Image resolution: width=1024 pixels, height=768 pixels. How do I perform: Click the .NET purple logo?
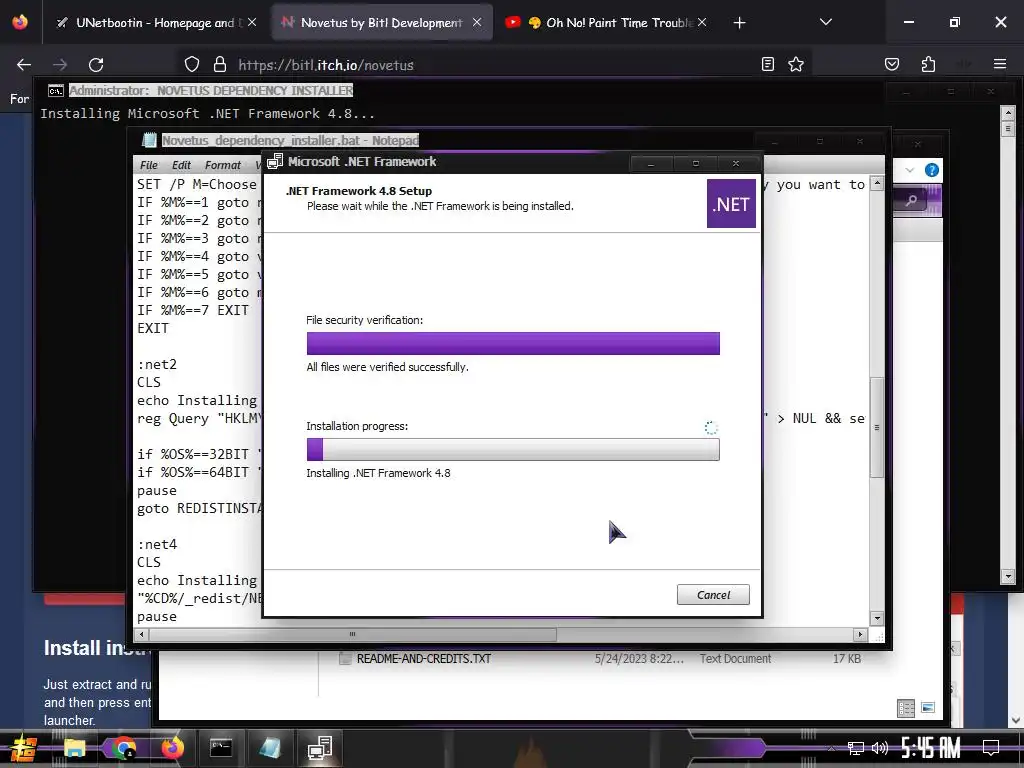pyautogui.click(x=731, y=204)
